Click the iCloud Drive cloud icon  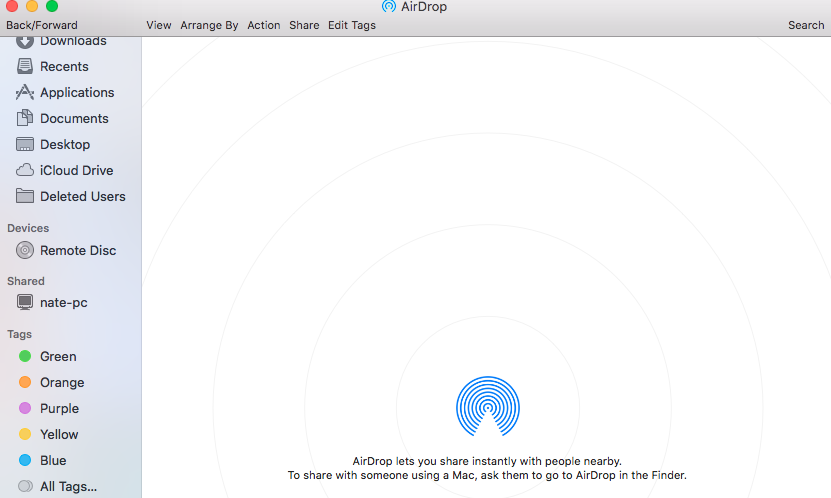[x=24, y=170]
